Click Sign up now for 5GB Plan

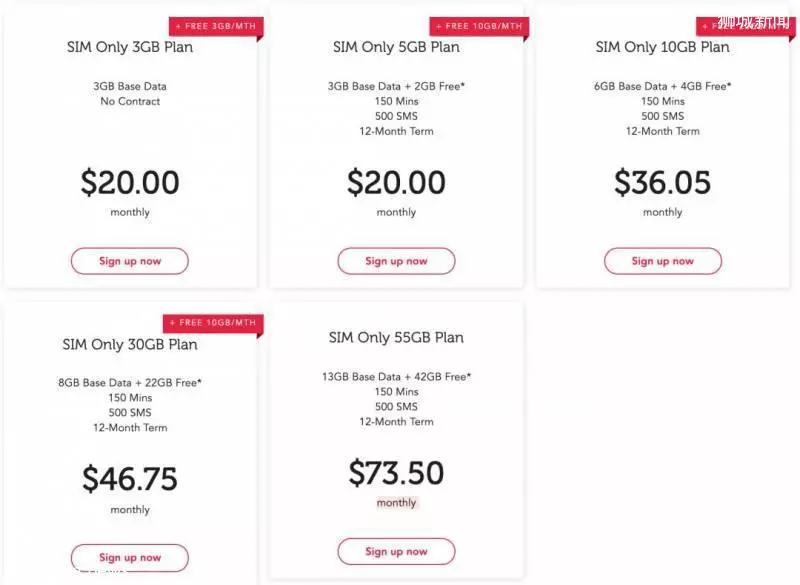396,261
